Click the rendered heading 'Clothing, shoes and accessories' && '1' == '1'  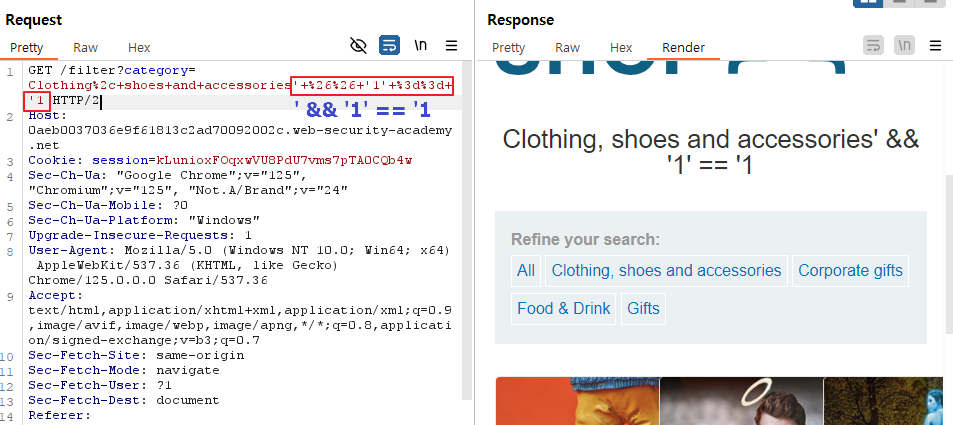(x=710, y=151)
